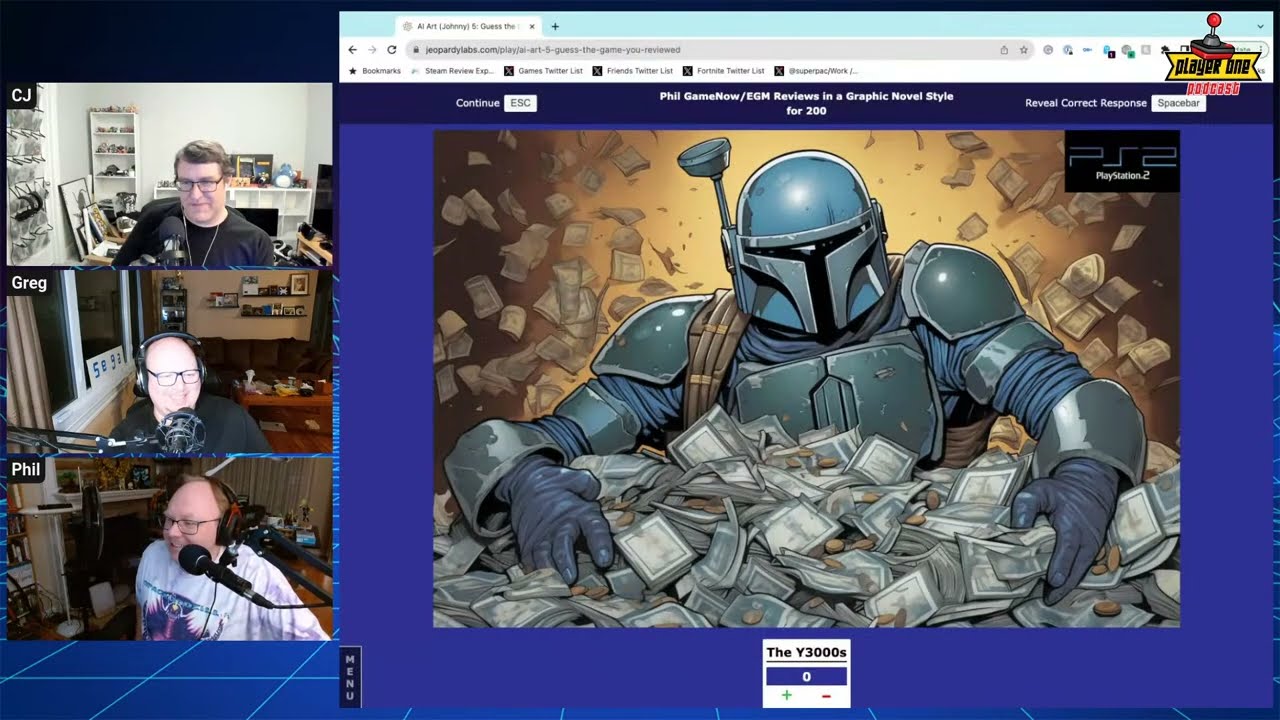This screenshot has height=720, width=1280.
Task: Subtract points from The Y3000s with minus
Action: click(826, 695)
